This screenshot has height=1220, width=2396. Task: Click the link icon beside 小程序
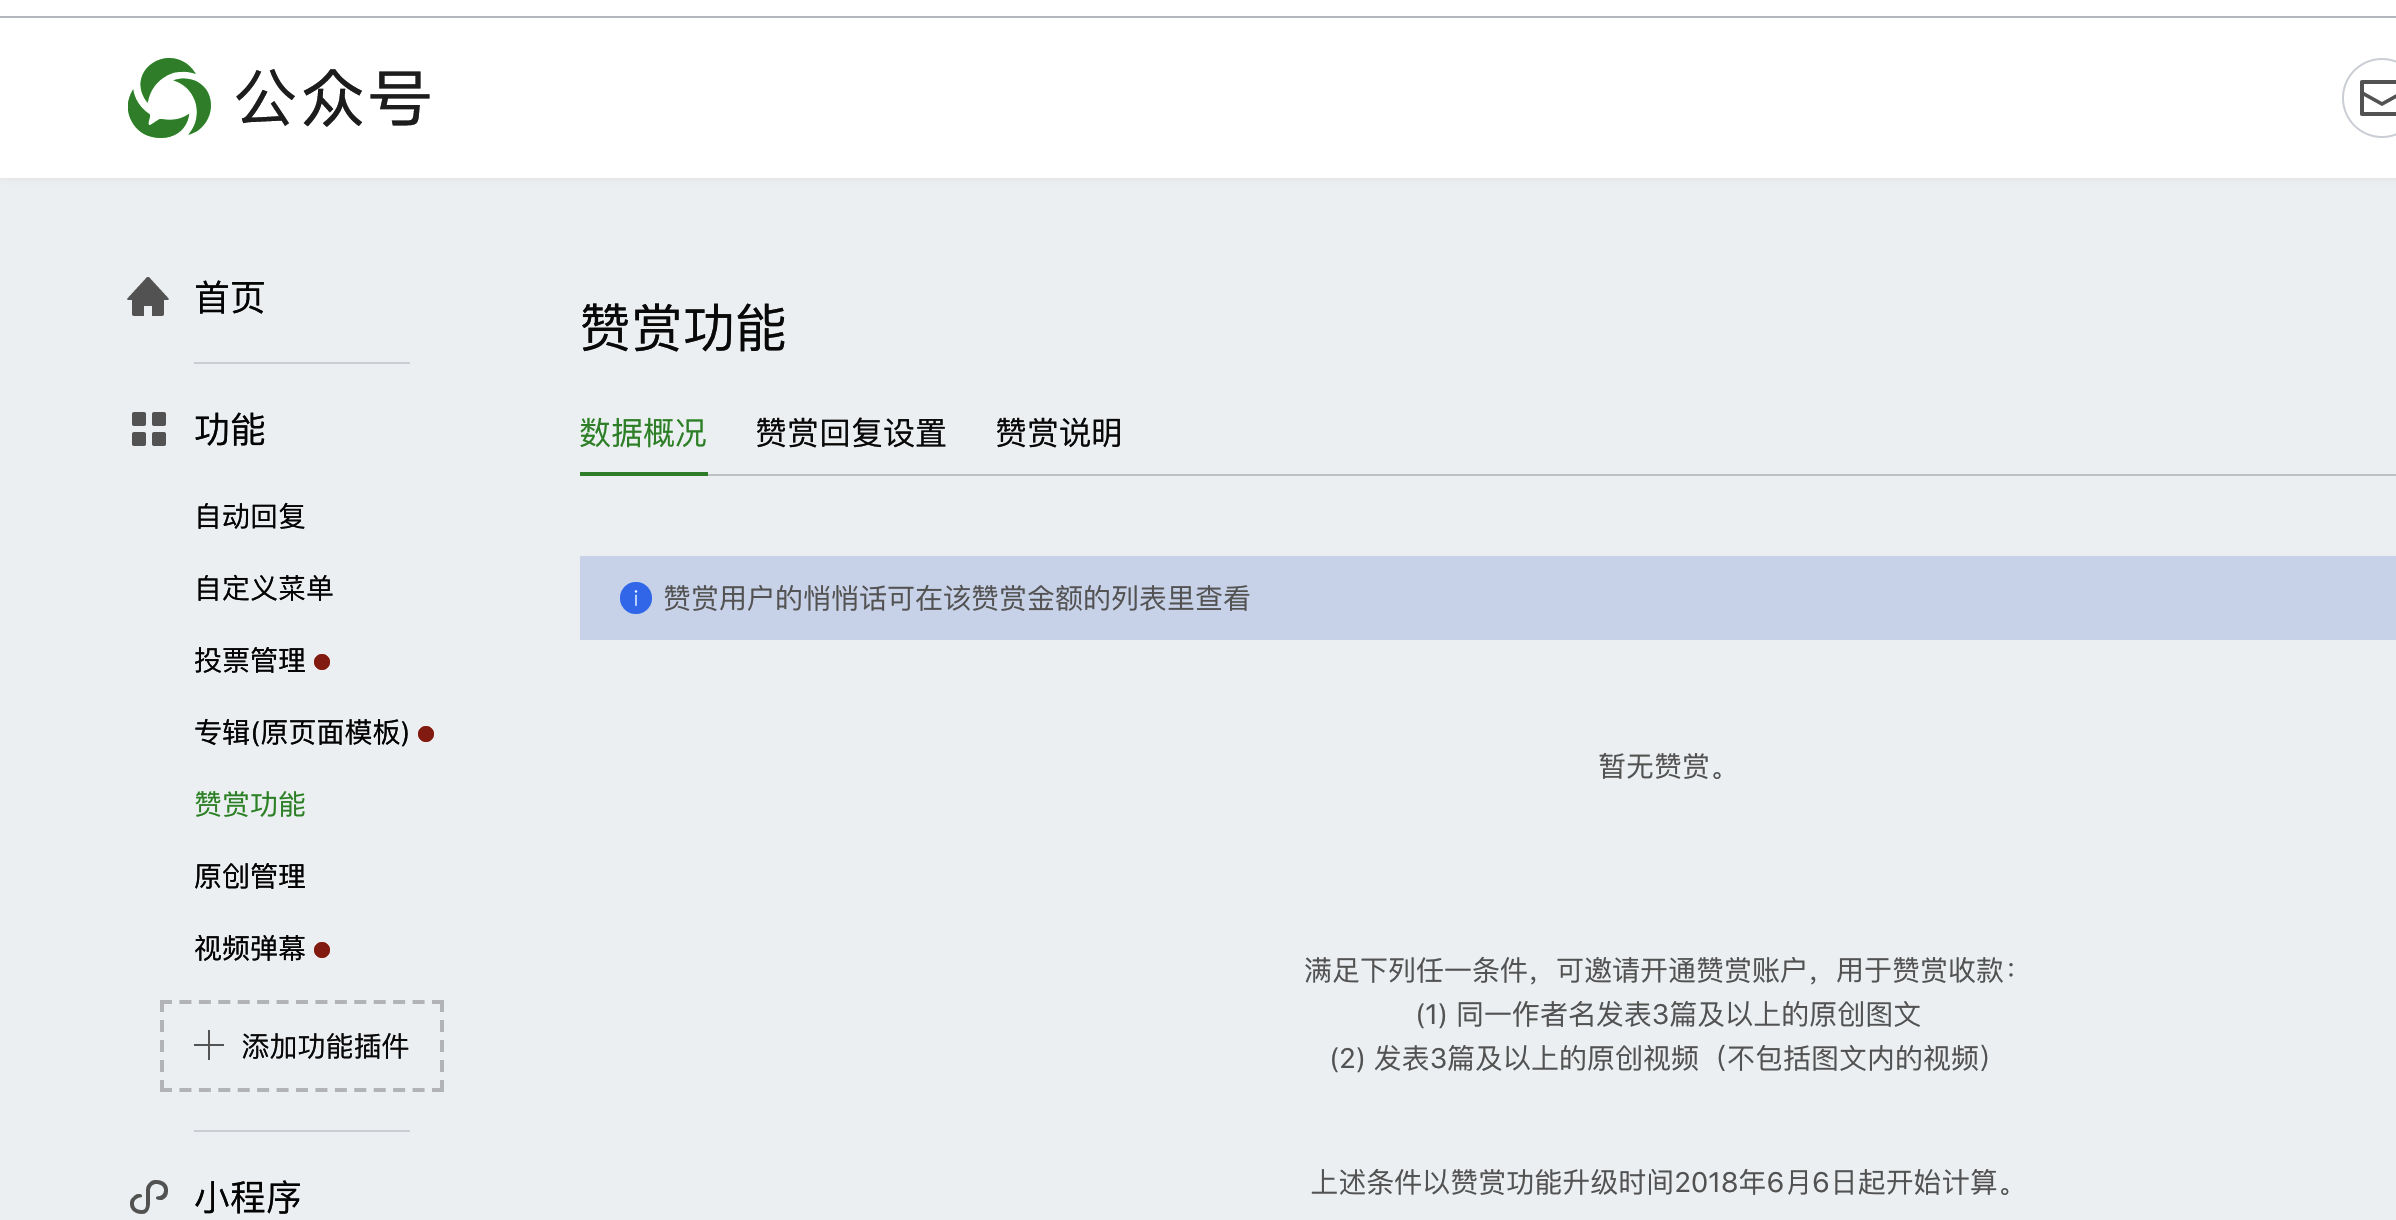(x=148, y=1196)
